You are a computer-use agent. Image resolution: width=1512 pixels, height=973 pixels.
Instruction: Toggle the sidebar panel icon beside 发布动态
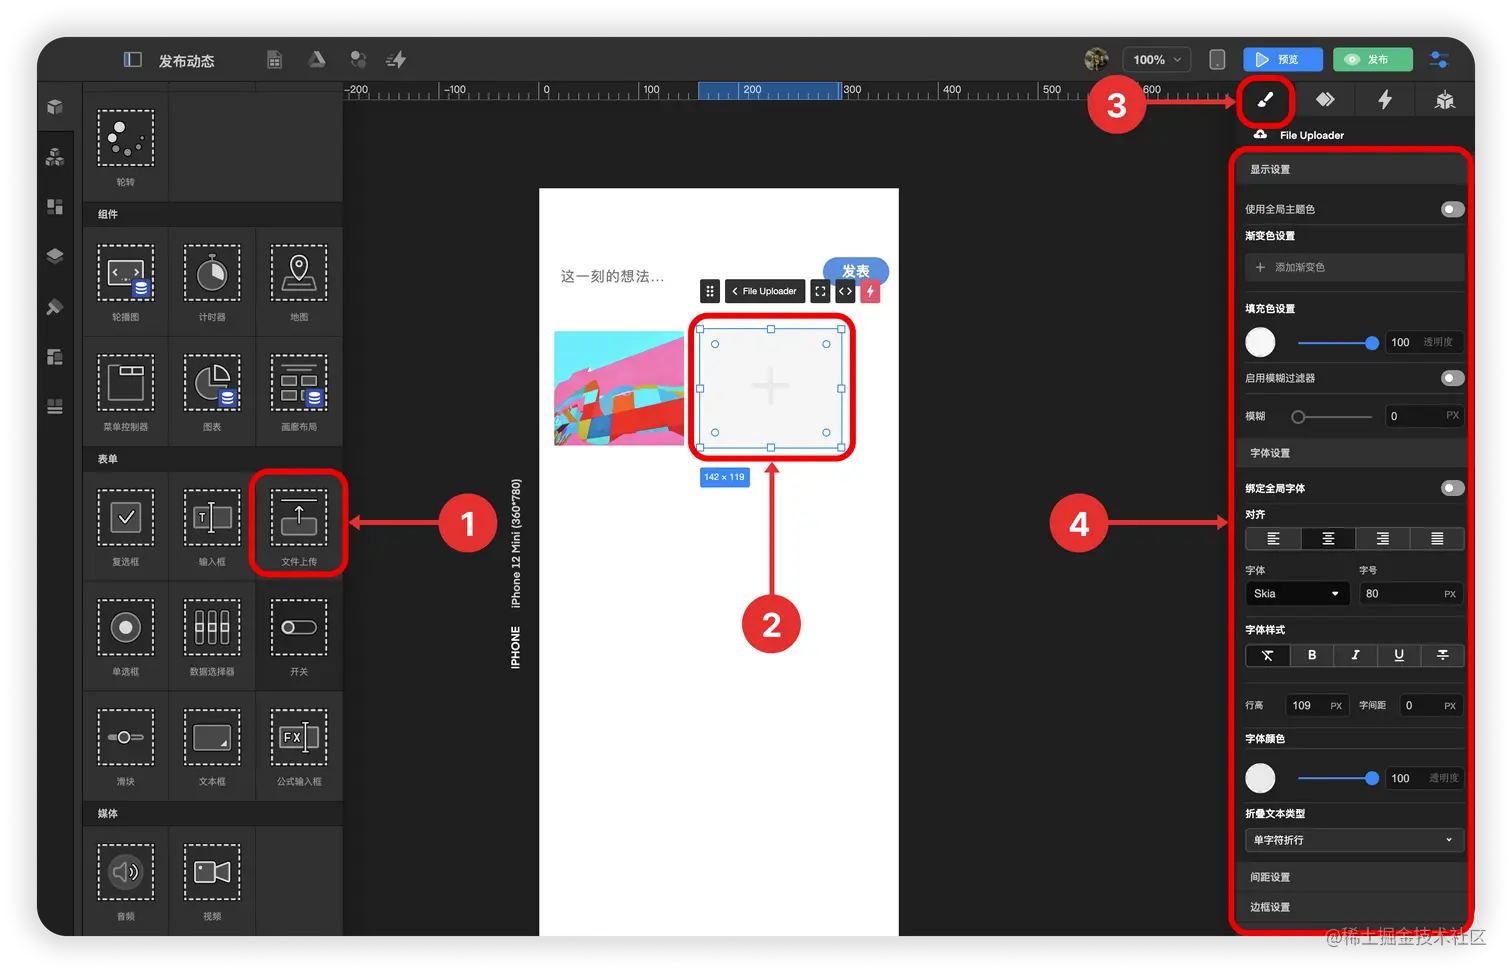pyautogui.click(x=132, y=60)
